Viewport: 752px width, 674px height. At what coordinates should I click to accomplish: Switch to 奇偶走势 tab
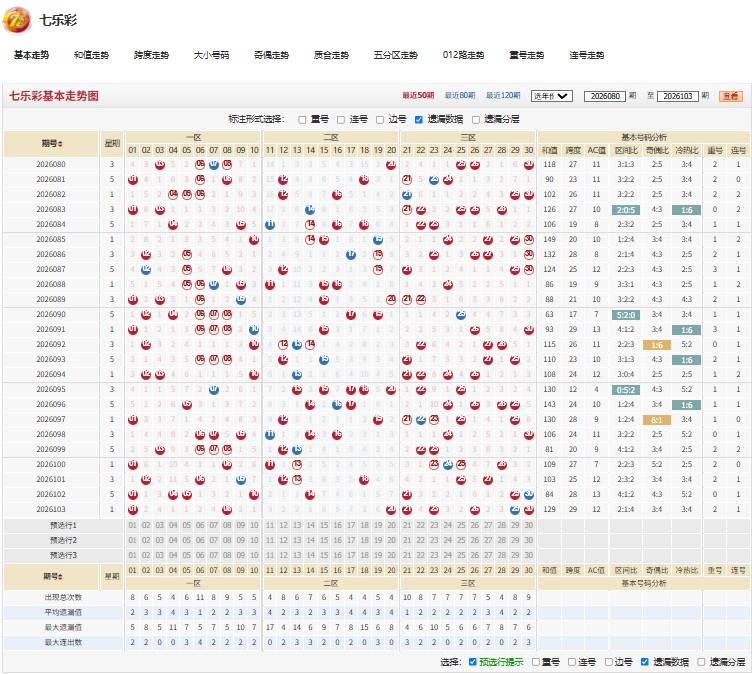[x=271, y=55]
